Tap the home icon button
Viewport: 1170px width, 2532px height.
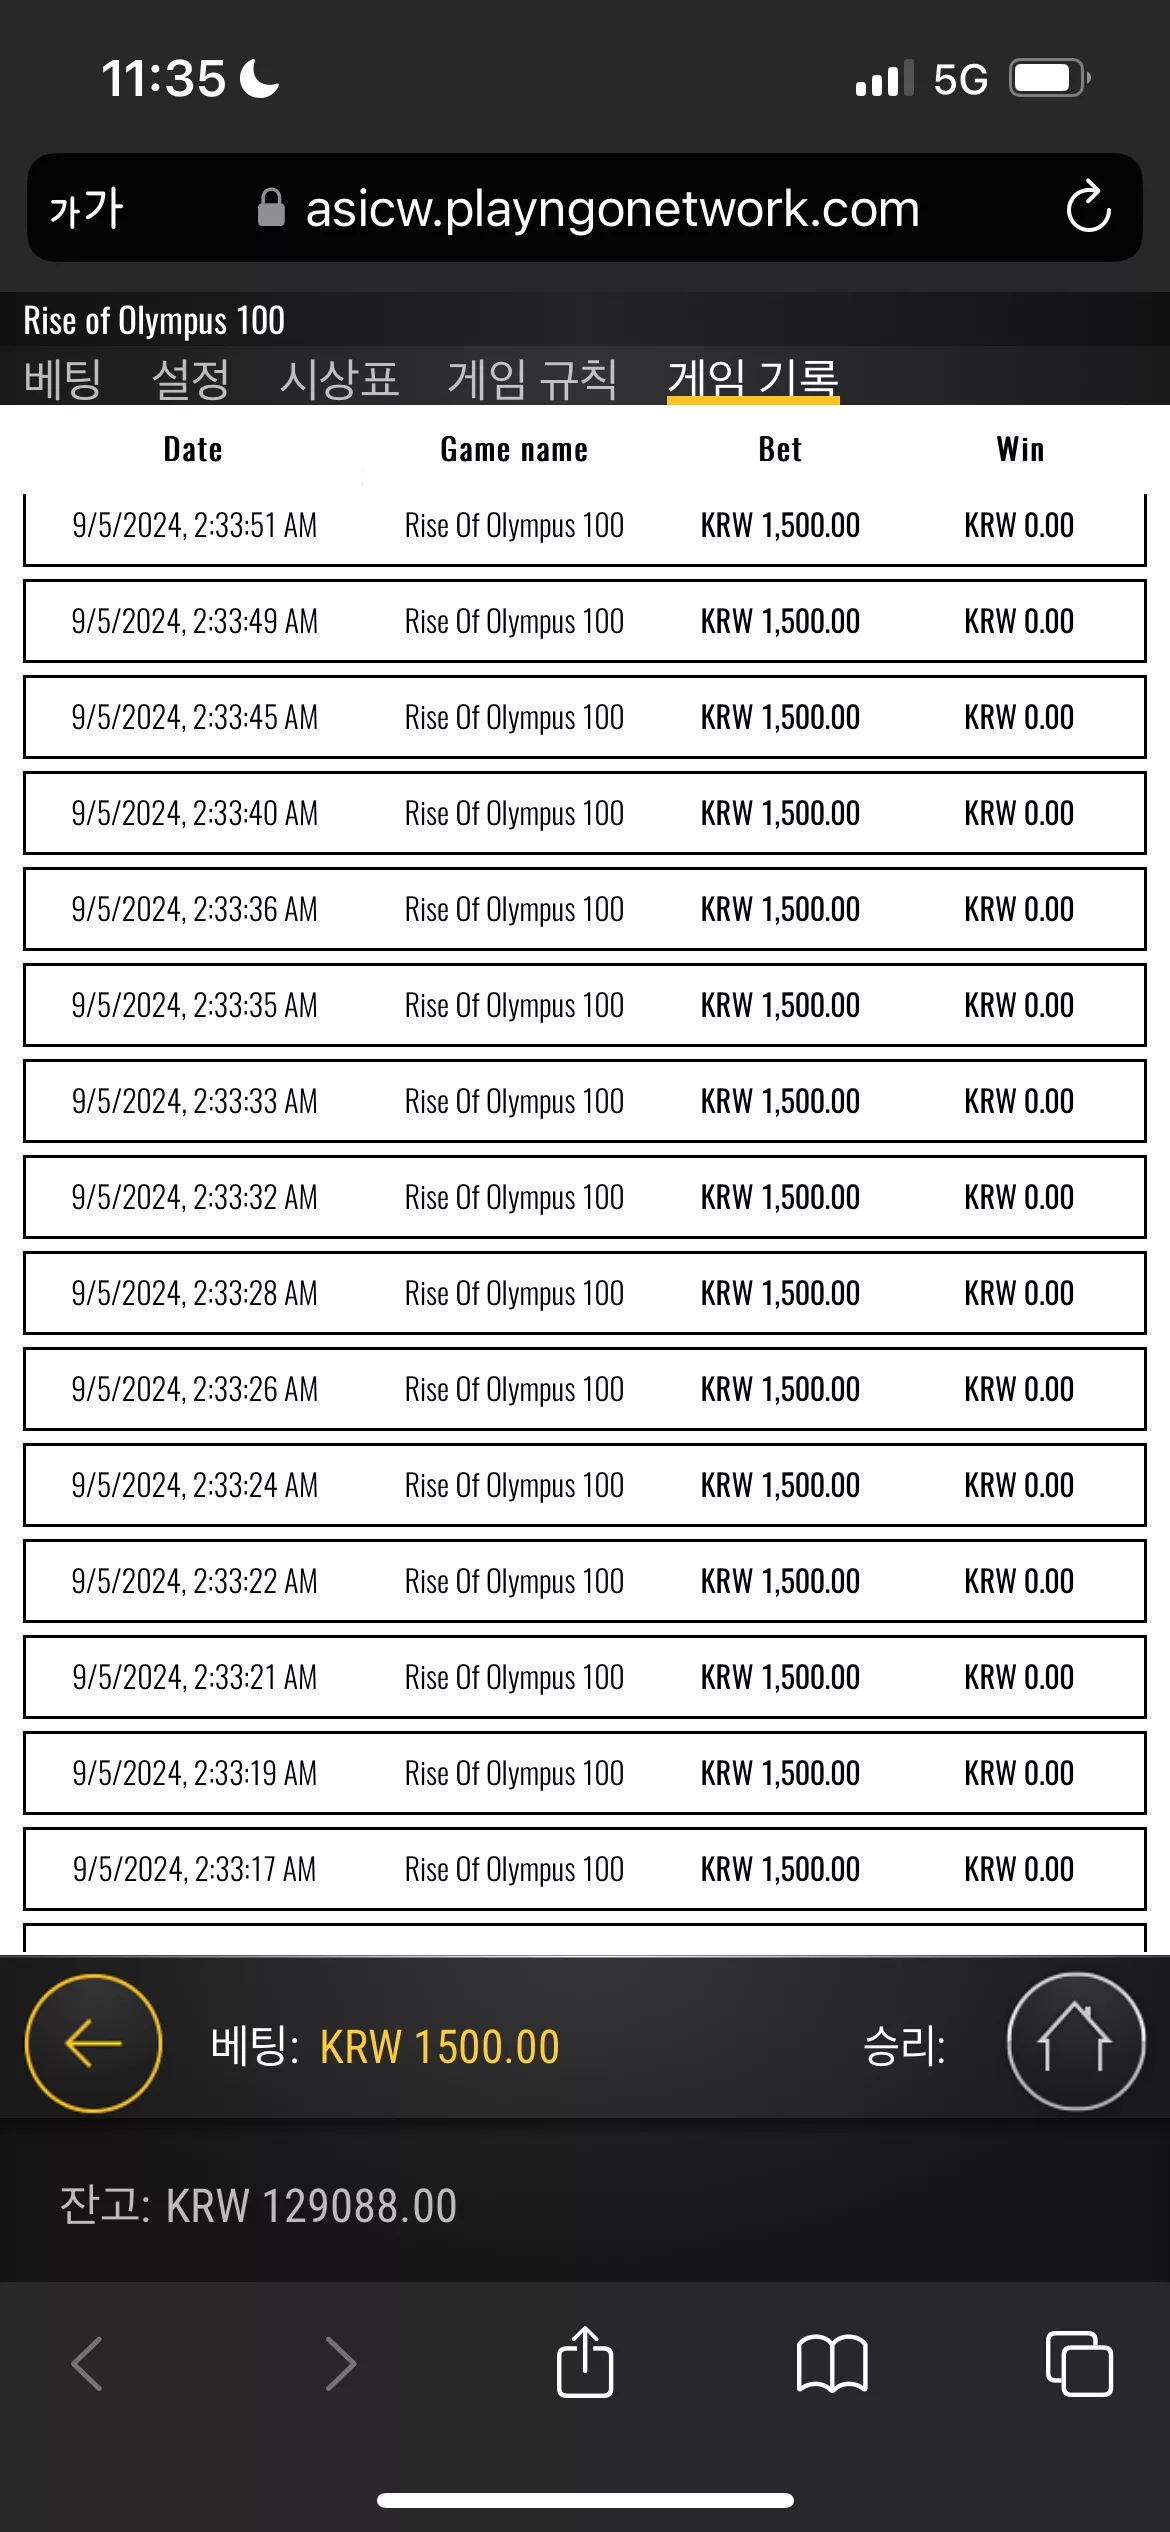coord(1075,2041)
